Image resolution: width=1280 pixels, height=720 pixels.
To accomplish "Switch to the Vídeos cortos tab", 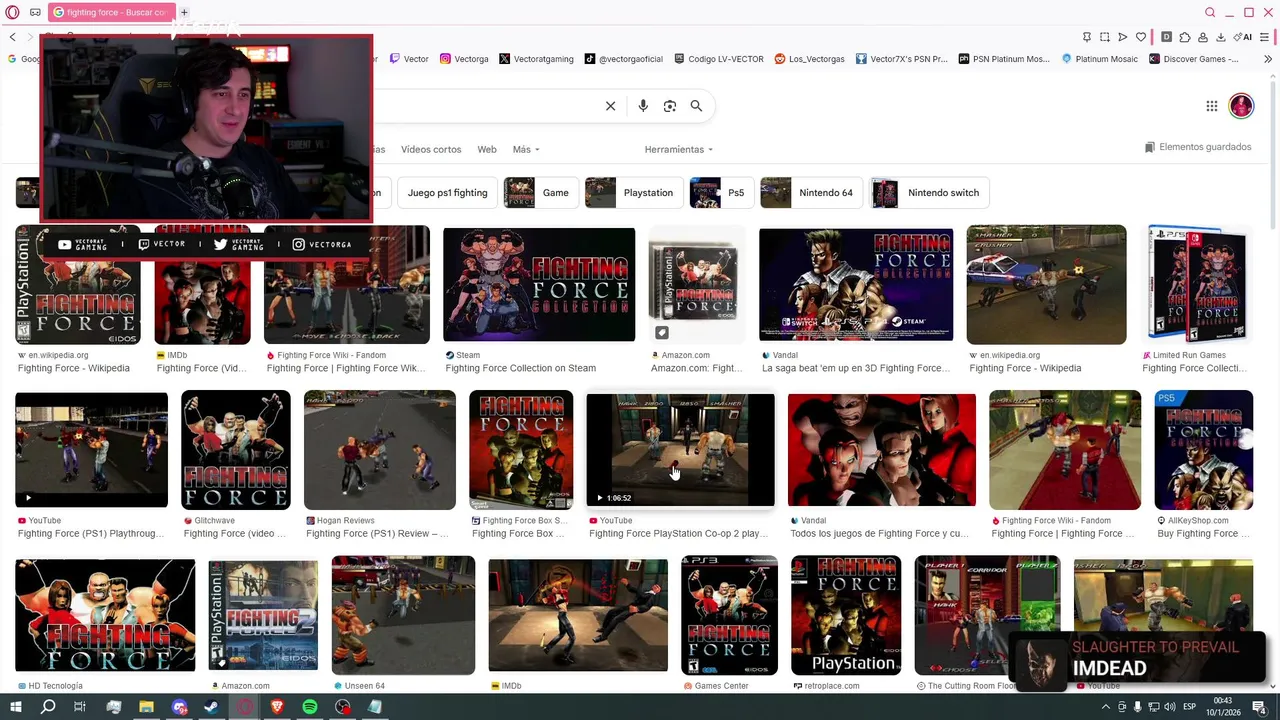I will [431, 150].
